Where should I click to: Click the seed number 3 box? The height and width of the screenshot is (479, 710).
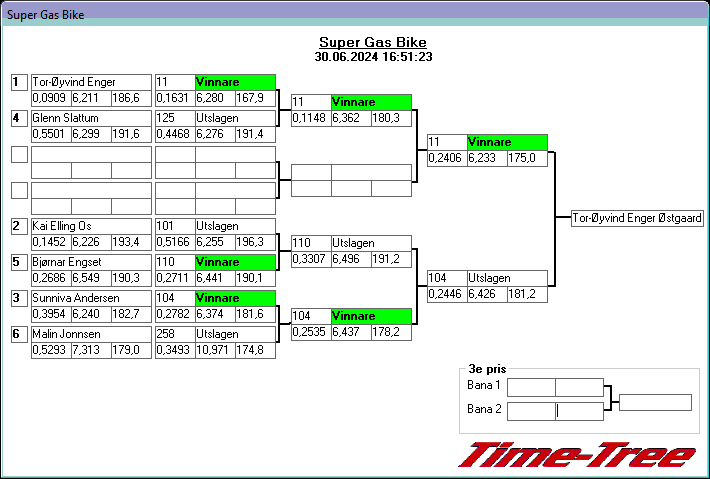click(19, 298)
